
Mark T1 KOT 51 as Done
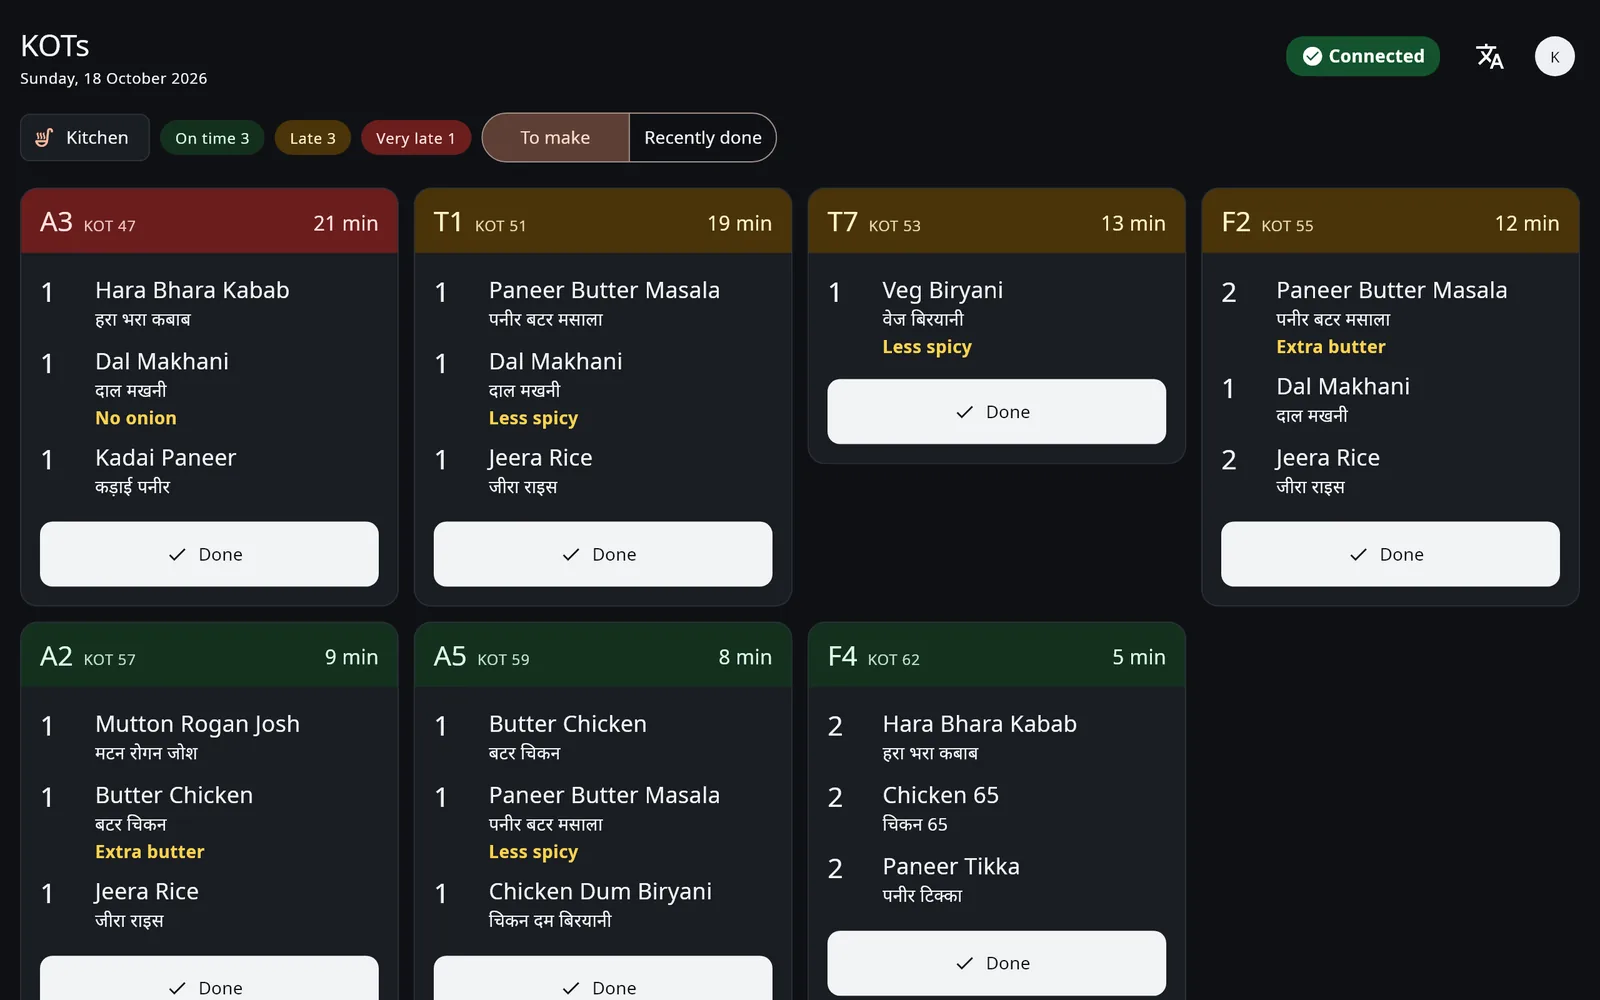point(603,554)
